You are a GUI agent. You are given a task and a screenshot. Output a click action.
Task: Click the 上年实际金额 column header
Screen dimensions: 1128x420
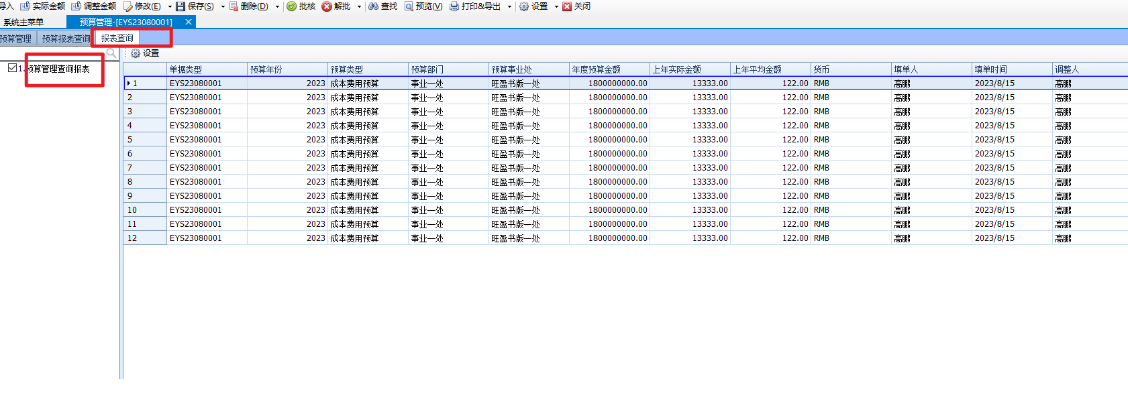691,70
